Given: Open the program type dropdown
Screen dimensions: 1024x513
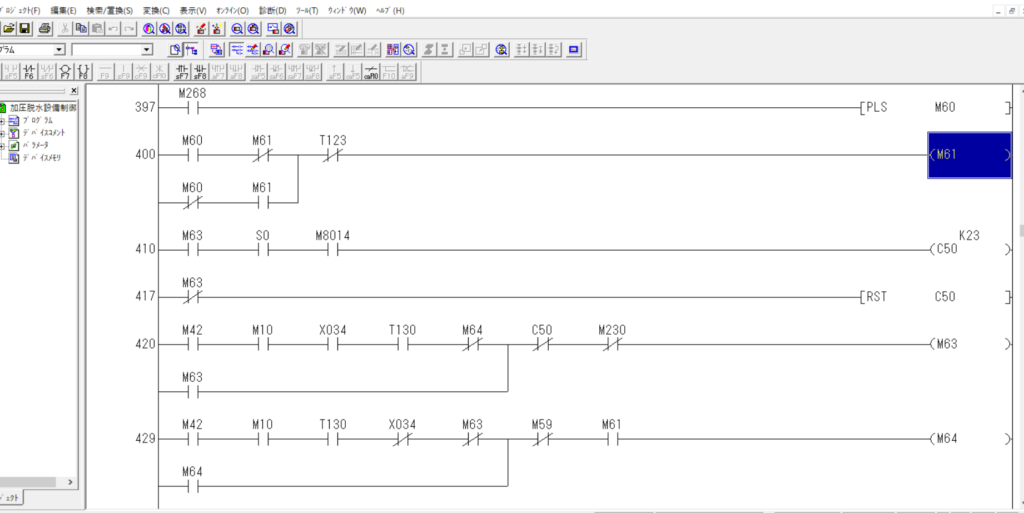Looking at the screenshot, I should (59, 50).
